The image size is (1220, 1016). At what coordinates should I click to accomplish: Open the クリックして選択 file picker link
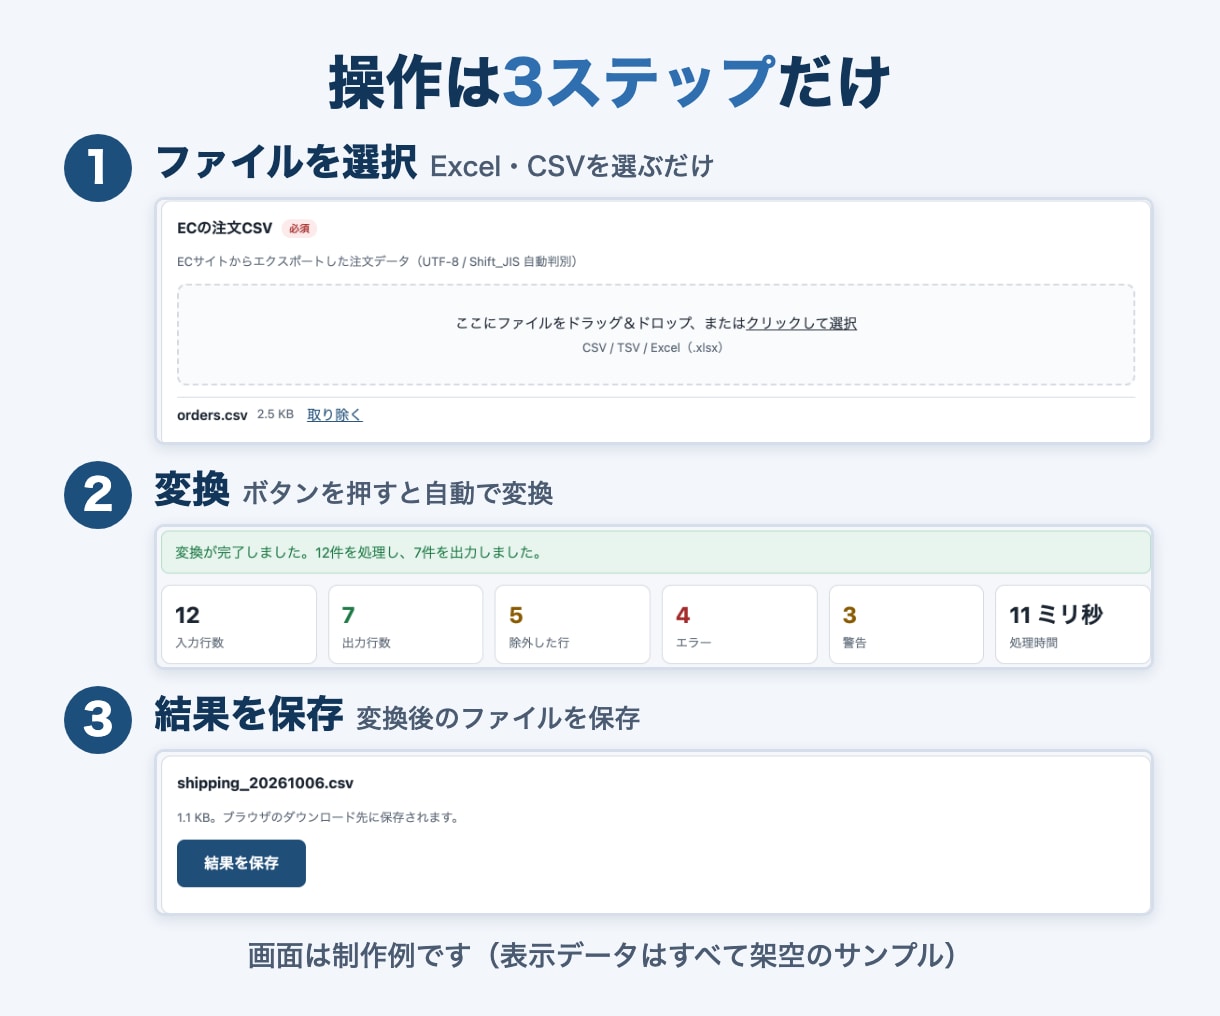(801, 323)
